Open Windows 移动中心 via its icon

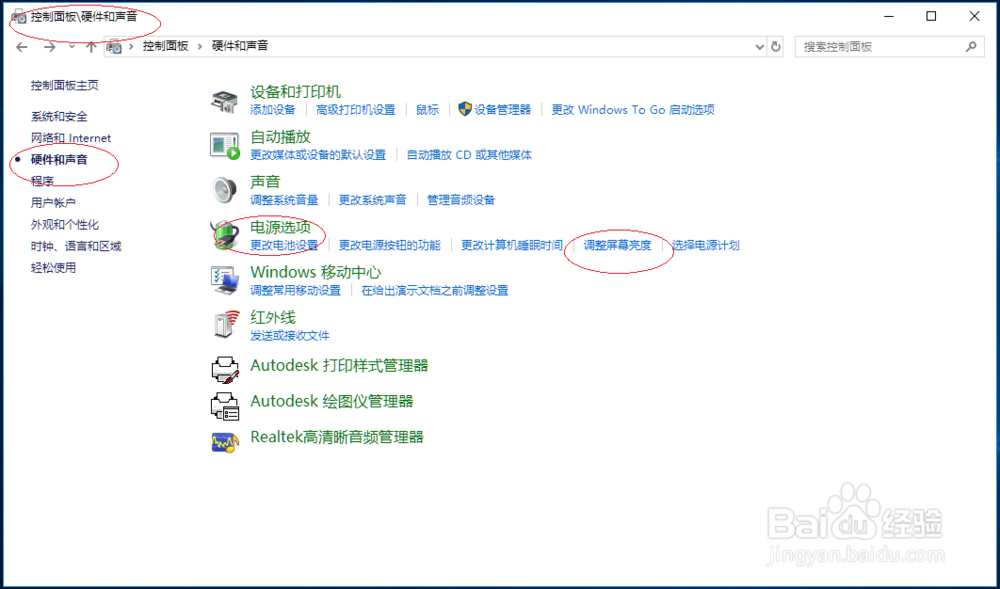tap(226, 280)
